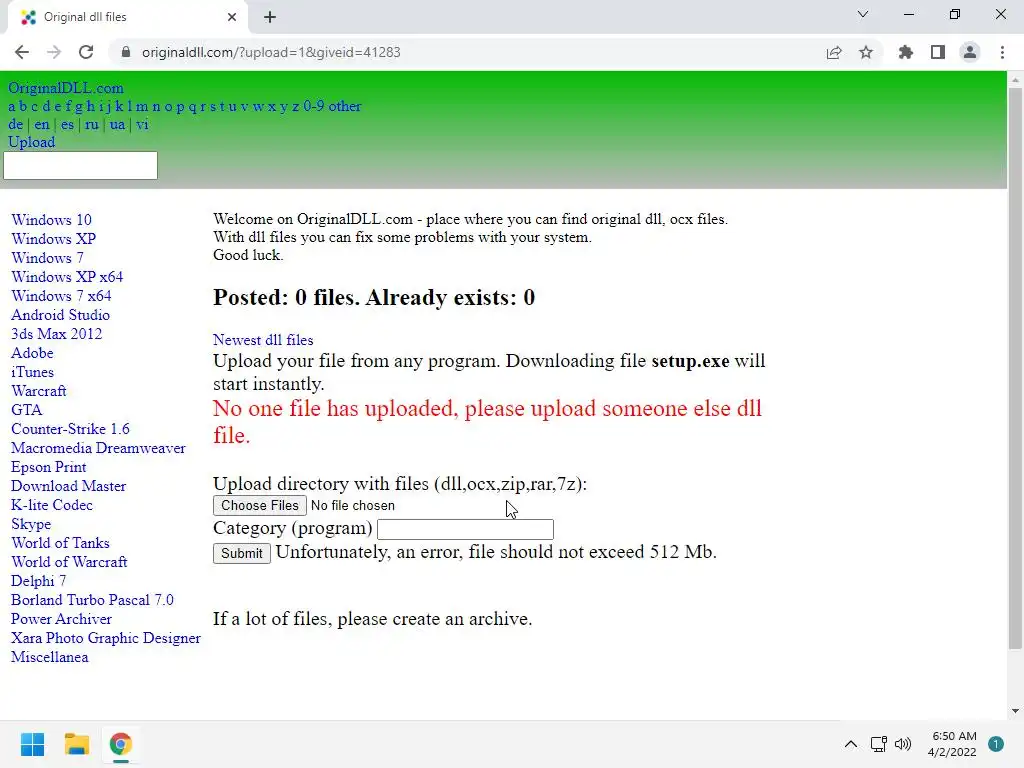
Task: Open the other category link
Action: 345,106
